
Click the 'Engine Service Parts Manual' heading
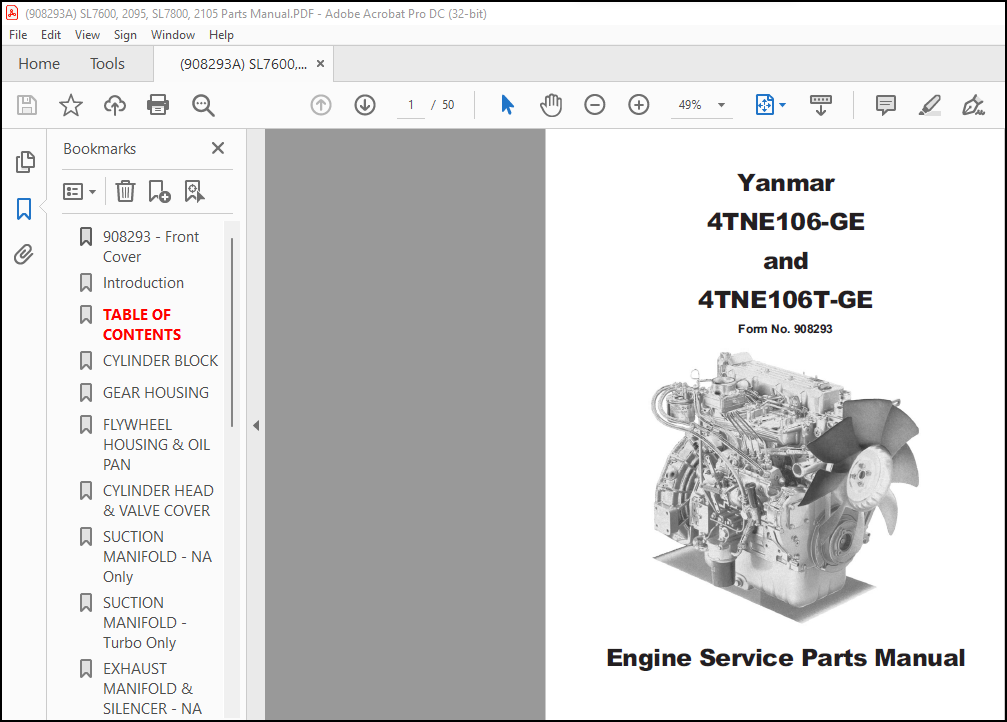[x=785, y=658]
